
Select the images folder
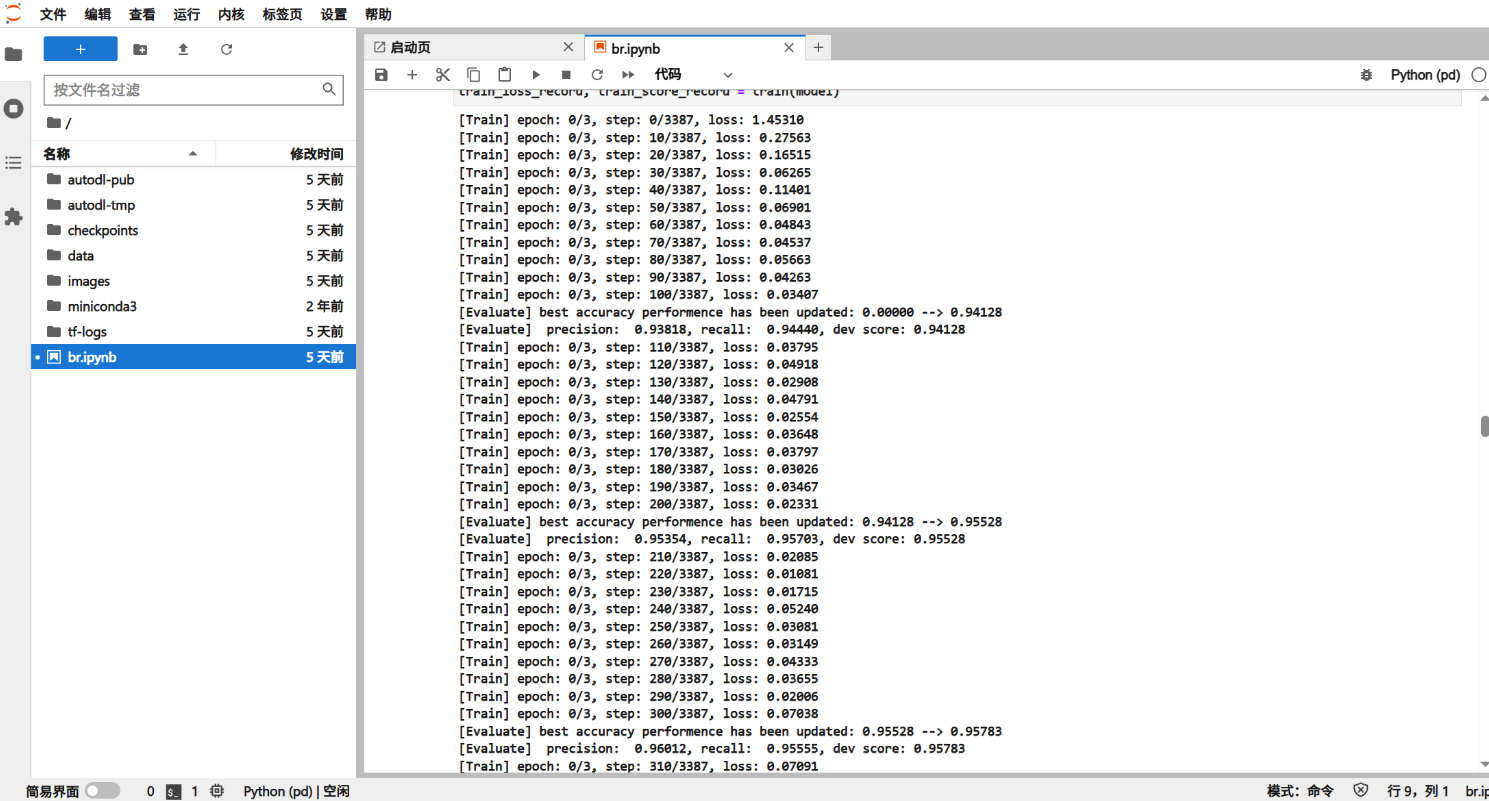[193, 281]
